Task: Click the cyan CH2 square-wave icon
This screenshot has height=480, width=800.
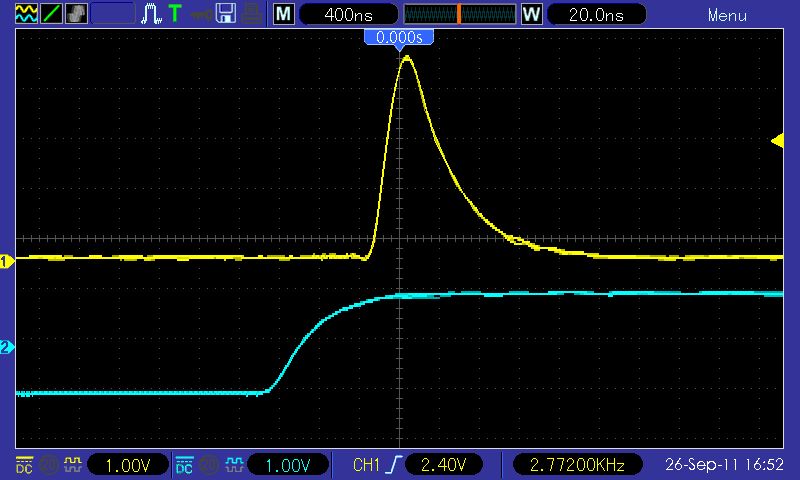Action: (234, 465)
